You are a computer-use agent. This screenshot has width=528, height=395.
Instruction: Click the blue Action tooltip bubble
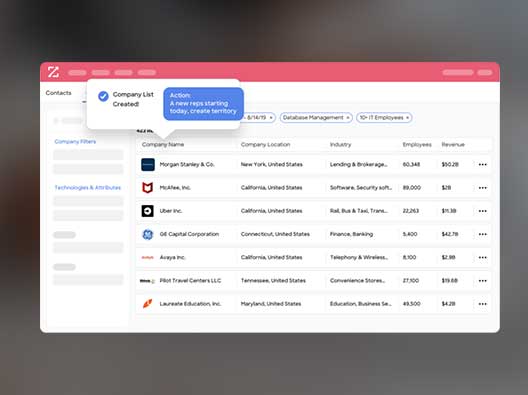(203, 104)
